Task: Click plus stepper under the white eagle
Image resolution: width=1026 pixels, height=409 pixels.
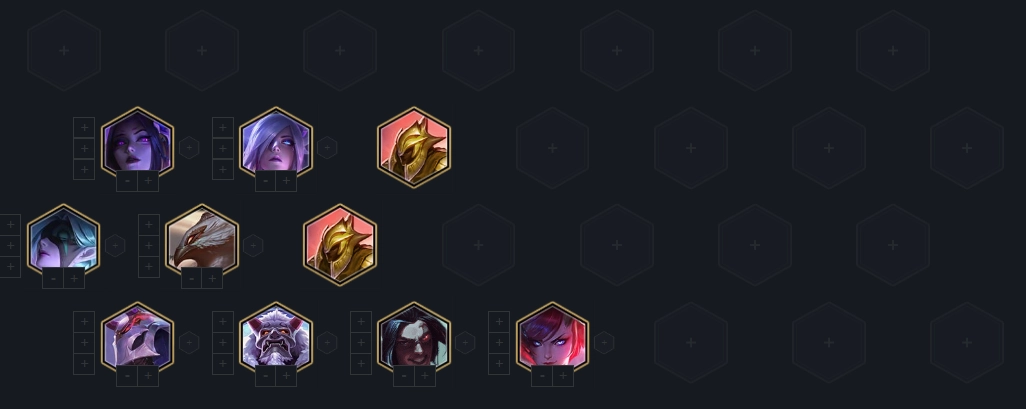Action: [x=212, y=278]
